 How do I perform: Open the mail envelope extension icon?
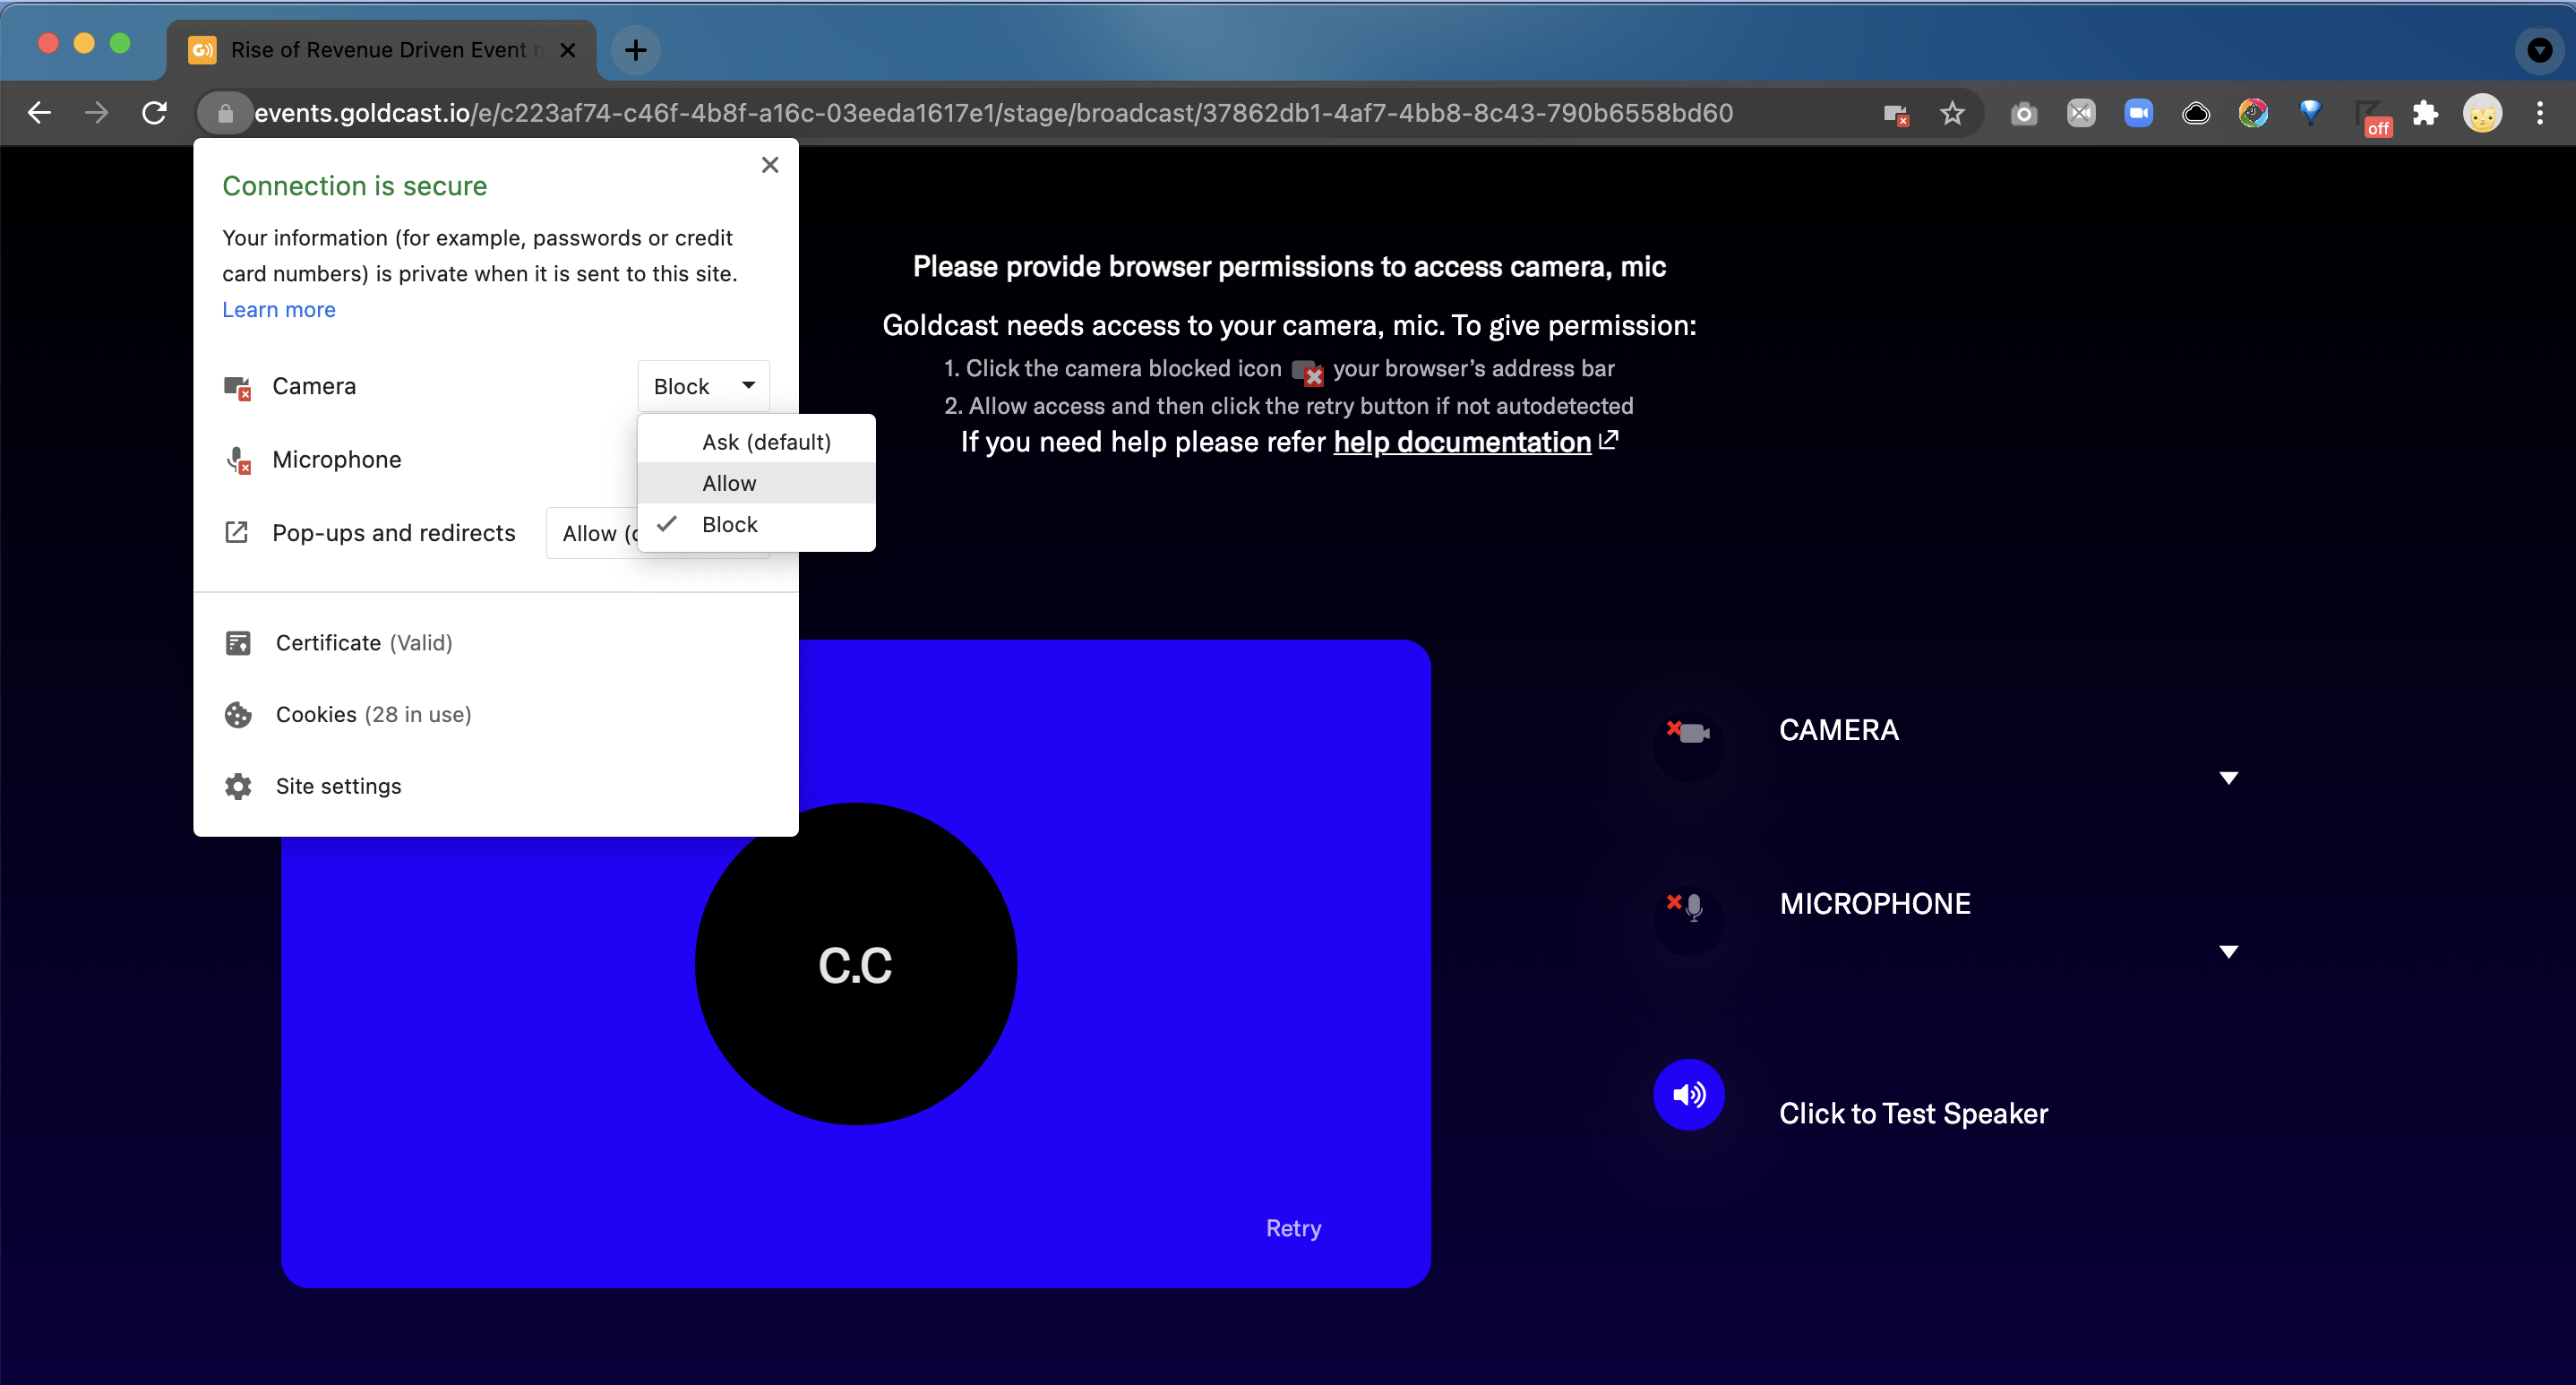pyautogui.click(x=2081, y=113)
